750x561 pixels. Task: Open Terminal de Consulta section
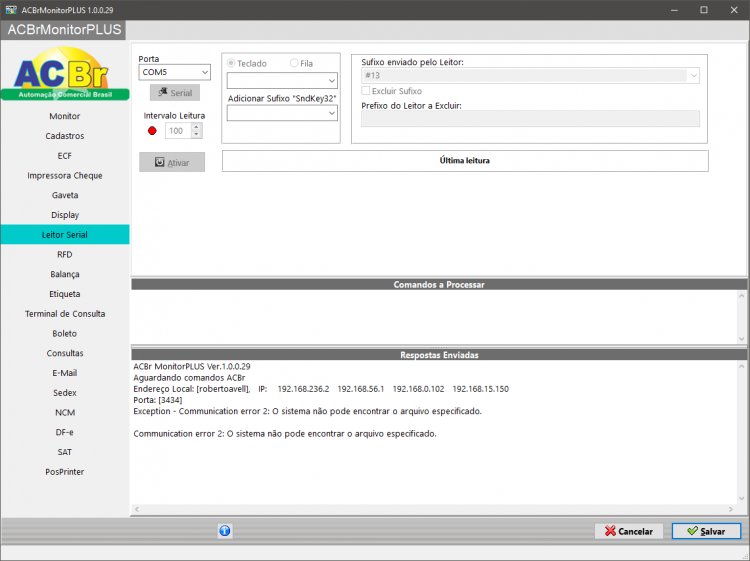pyautogui.click(x=65, y=314)
